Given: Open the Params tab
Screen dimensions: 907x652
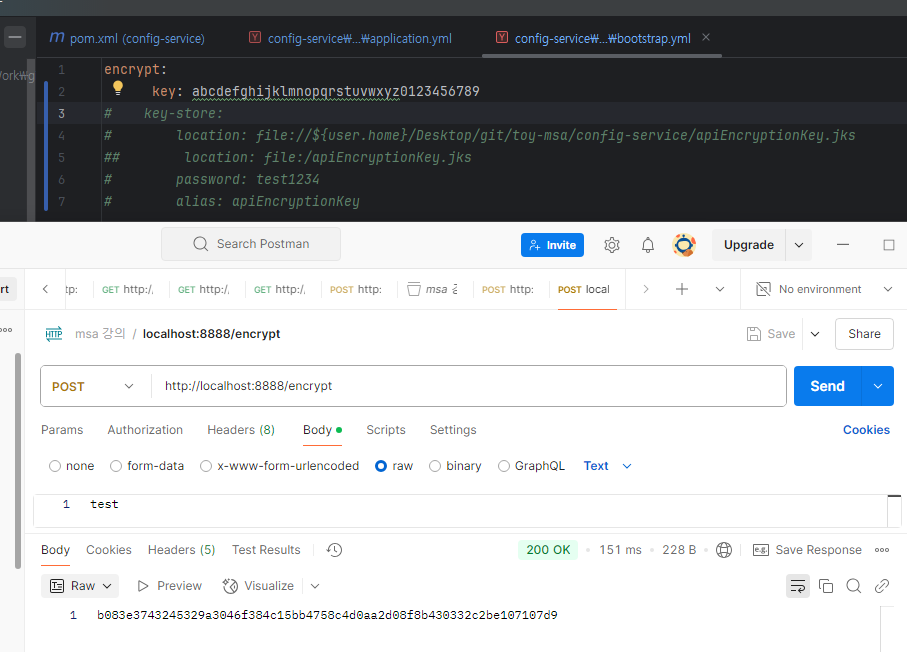Looking at the screenshot, I should (62, 430).
